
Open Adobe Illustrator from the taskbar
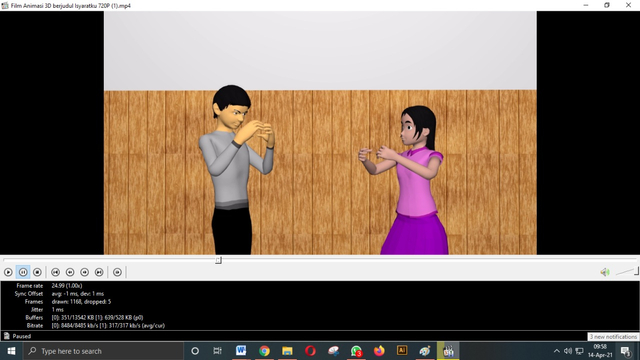pos(402,350)
